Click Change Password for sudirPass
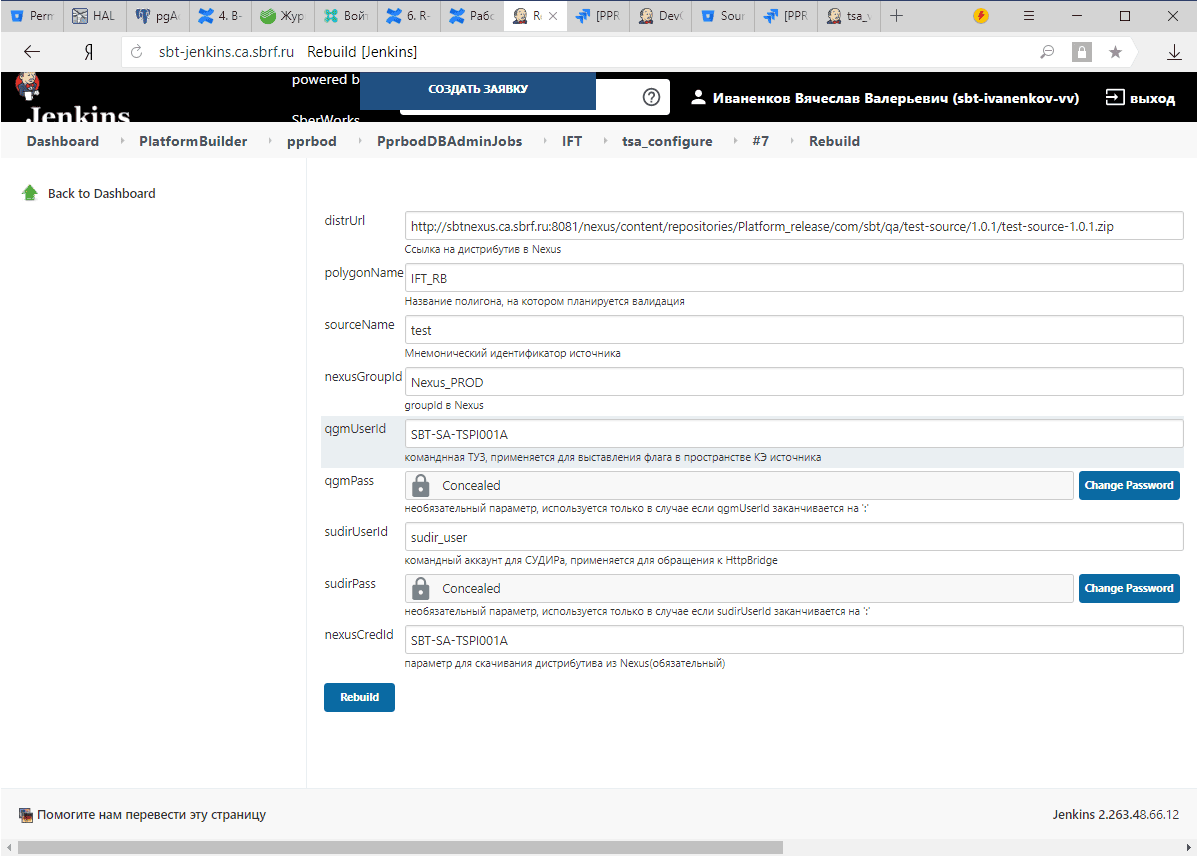 [1128, 588]
